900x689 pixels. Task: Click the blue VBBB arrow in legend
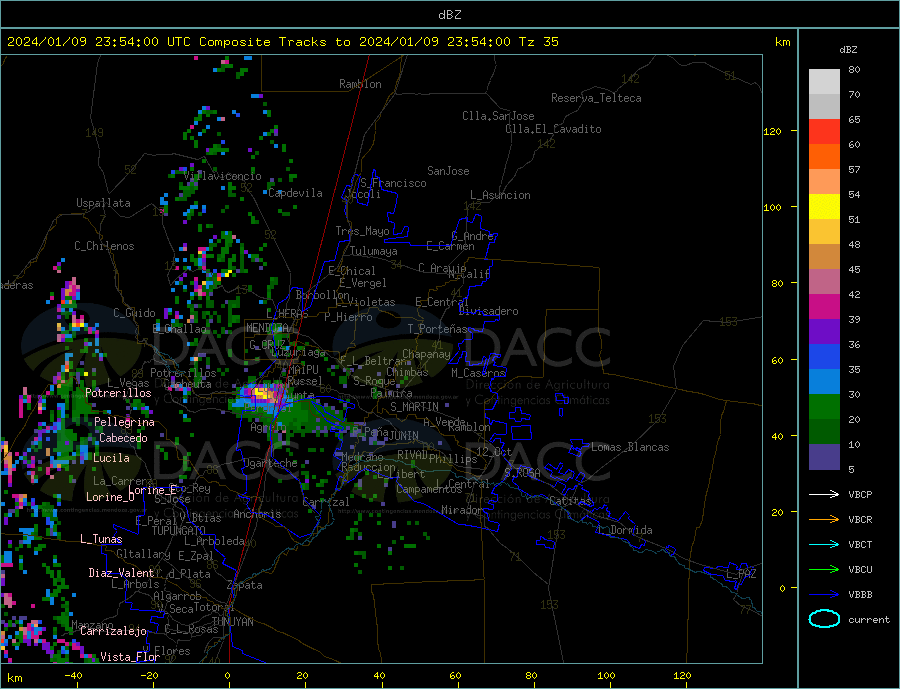point(824,595)
